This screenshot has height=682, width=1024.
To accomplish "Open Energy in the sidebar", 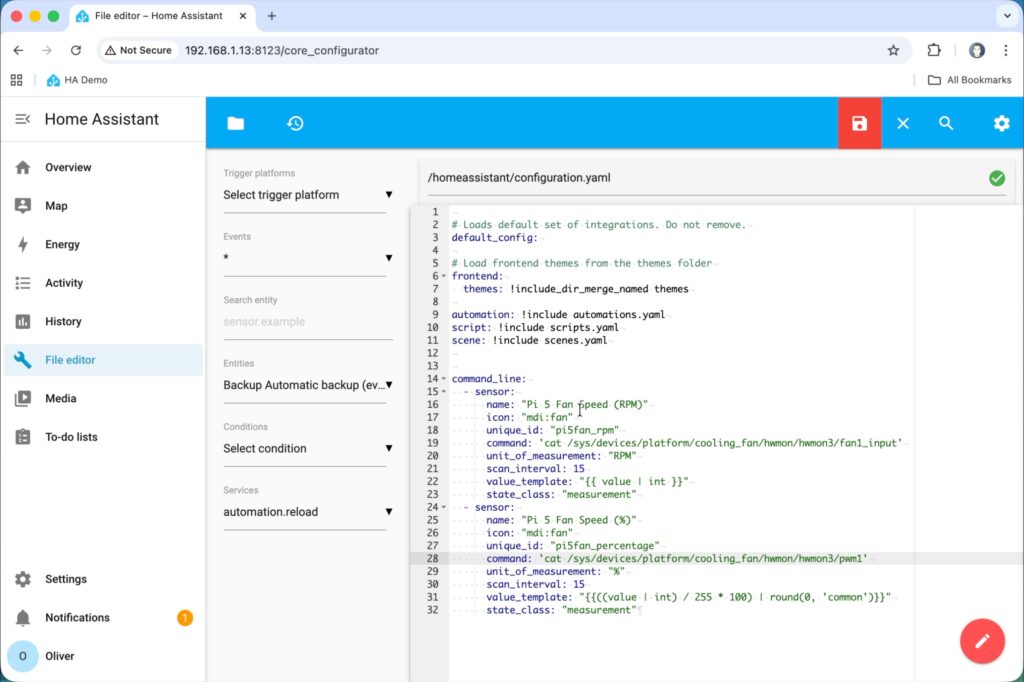I will tap(62, 244).
